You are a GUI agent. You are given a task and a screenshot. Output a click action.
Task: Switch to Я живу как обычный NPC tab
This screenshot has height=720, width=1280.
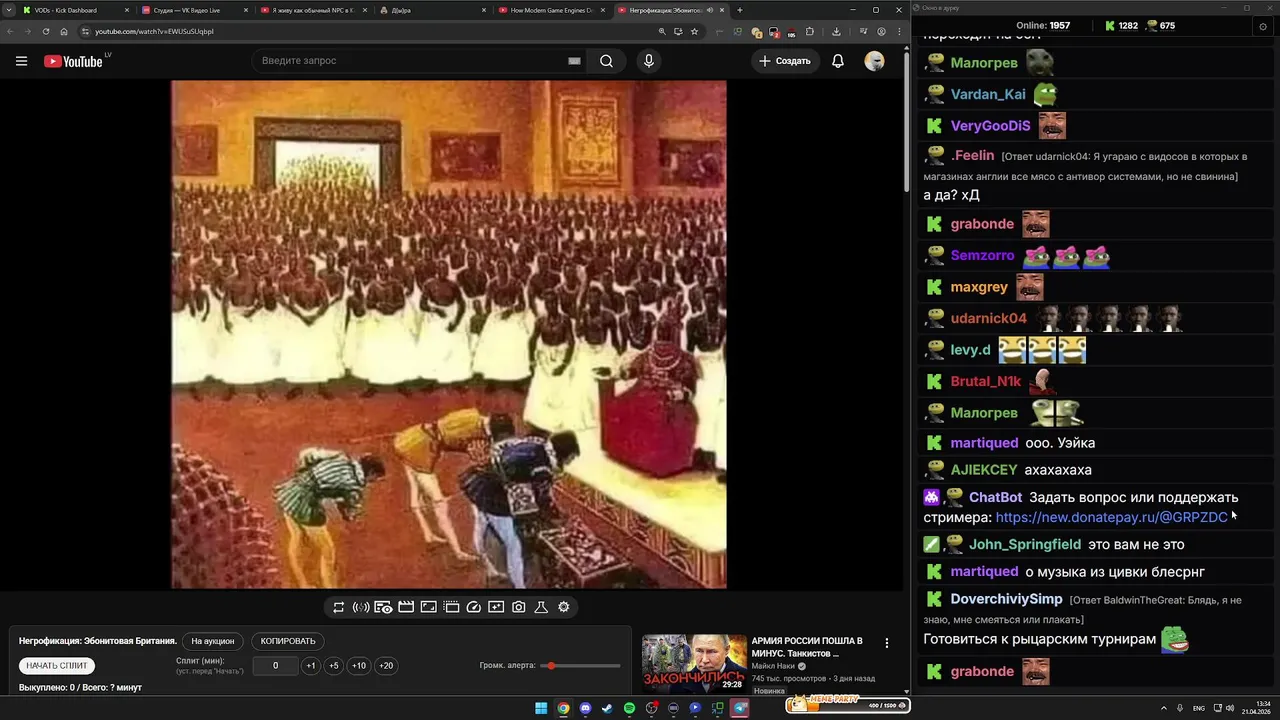click(x=312, y=10)
